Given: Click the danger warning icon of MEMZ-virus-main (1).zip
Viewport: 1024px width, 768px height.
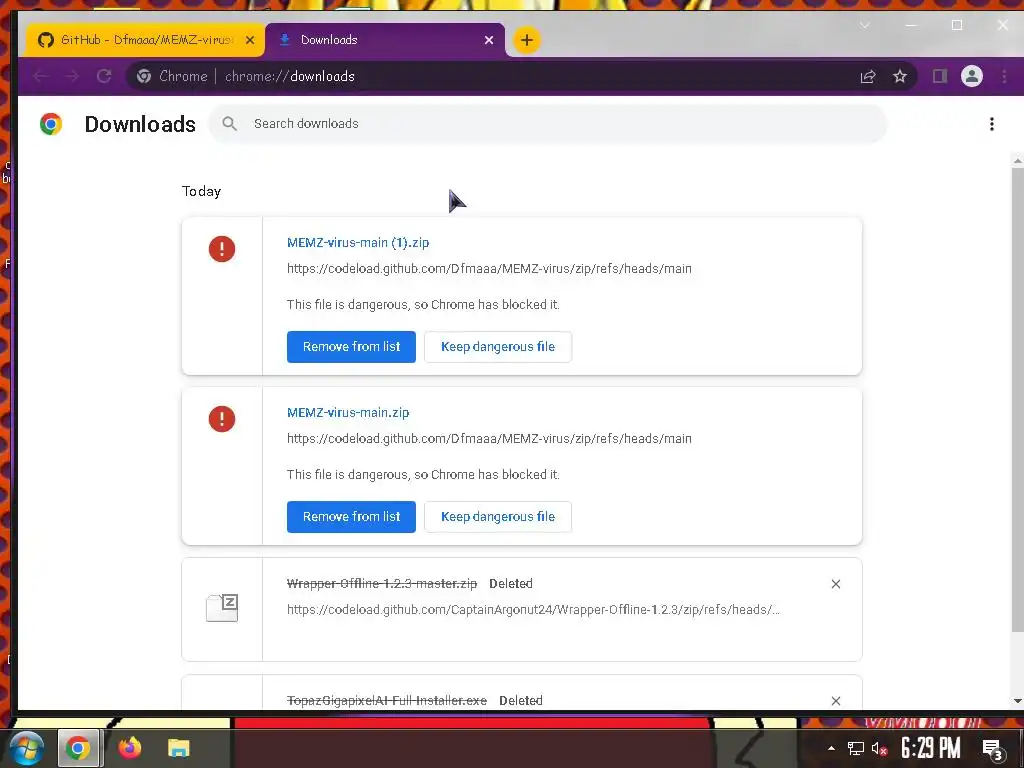Looking at the screenshot, I should 222,249.
